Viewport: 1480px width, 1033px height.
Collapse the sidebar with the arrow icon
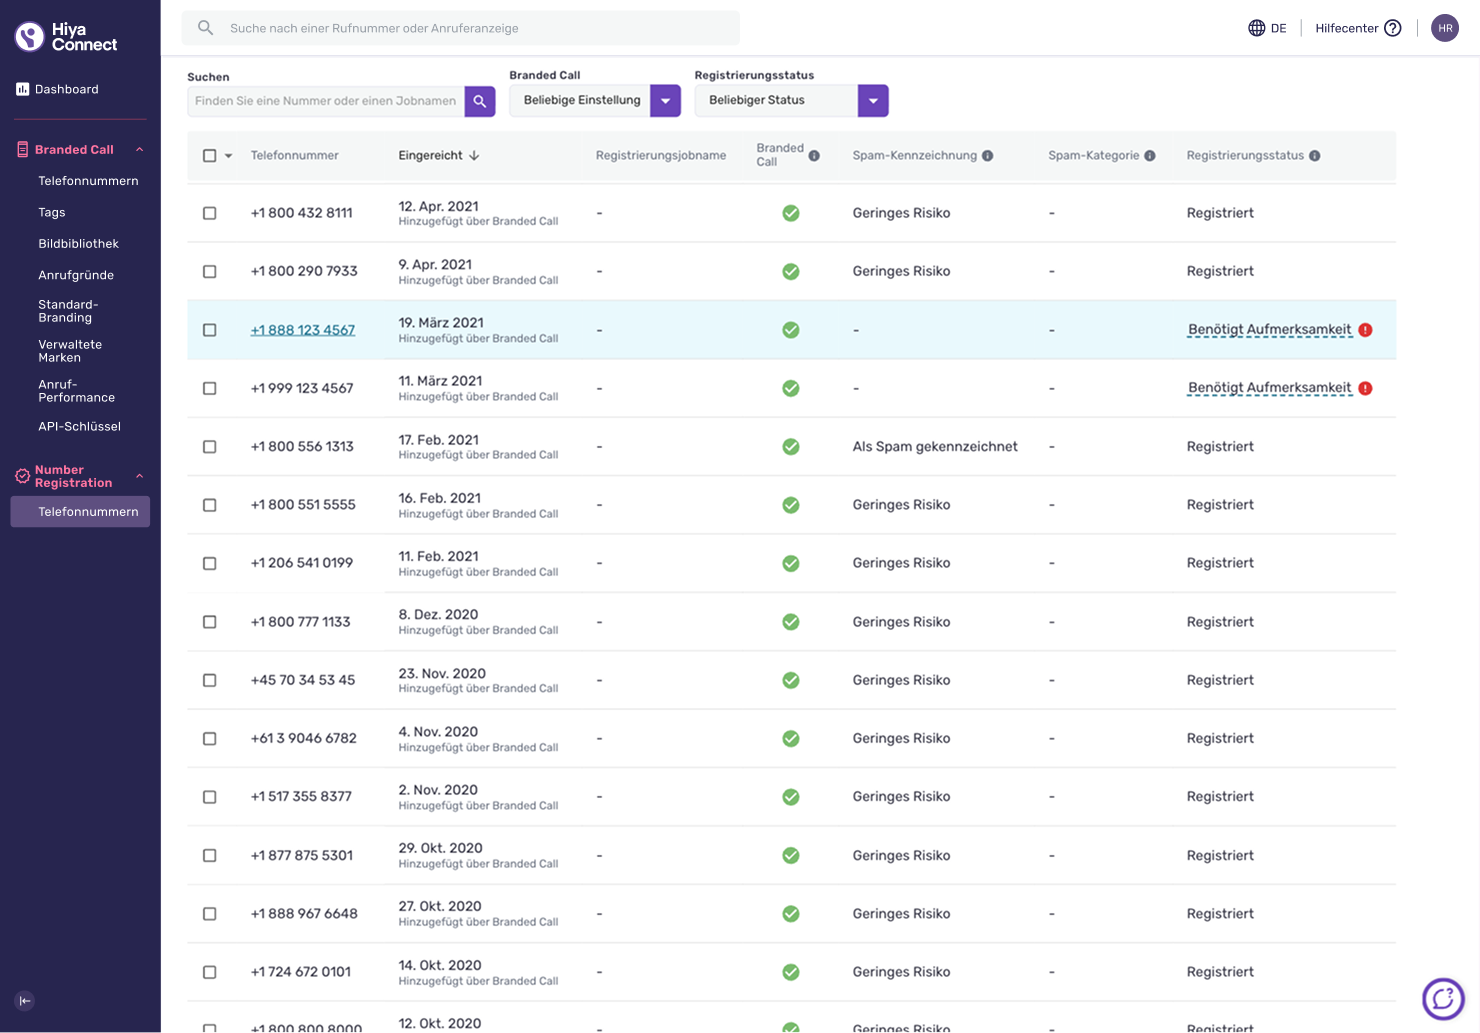coord(25,1001)
